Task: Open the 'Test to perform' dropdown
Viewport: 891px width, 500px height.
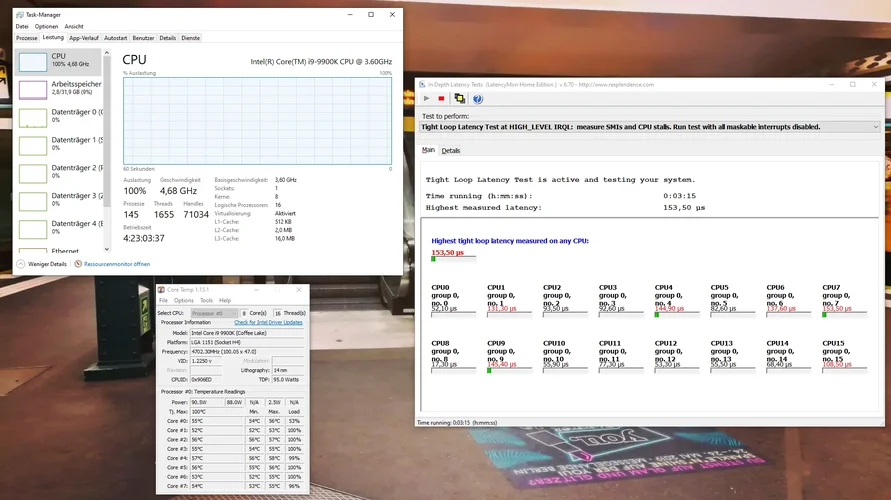Action: pos(875,127)
